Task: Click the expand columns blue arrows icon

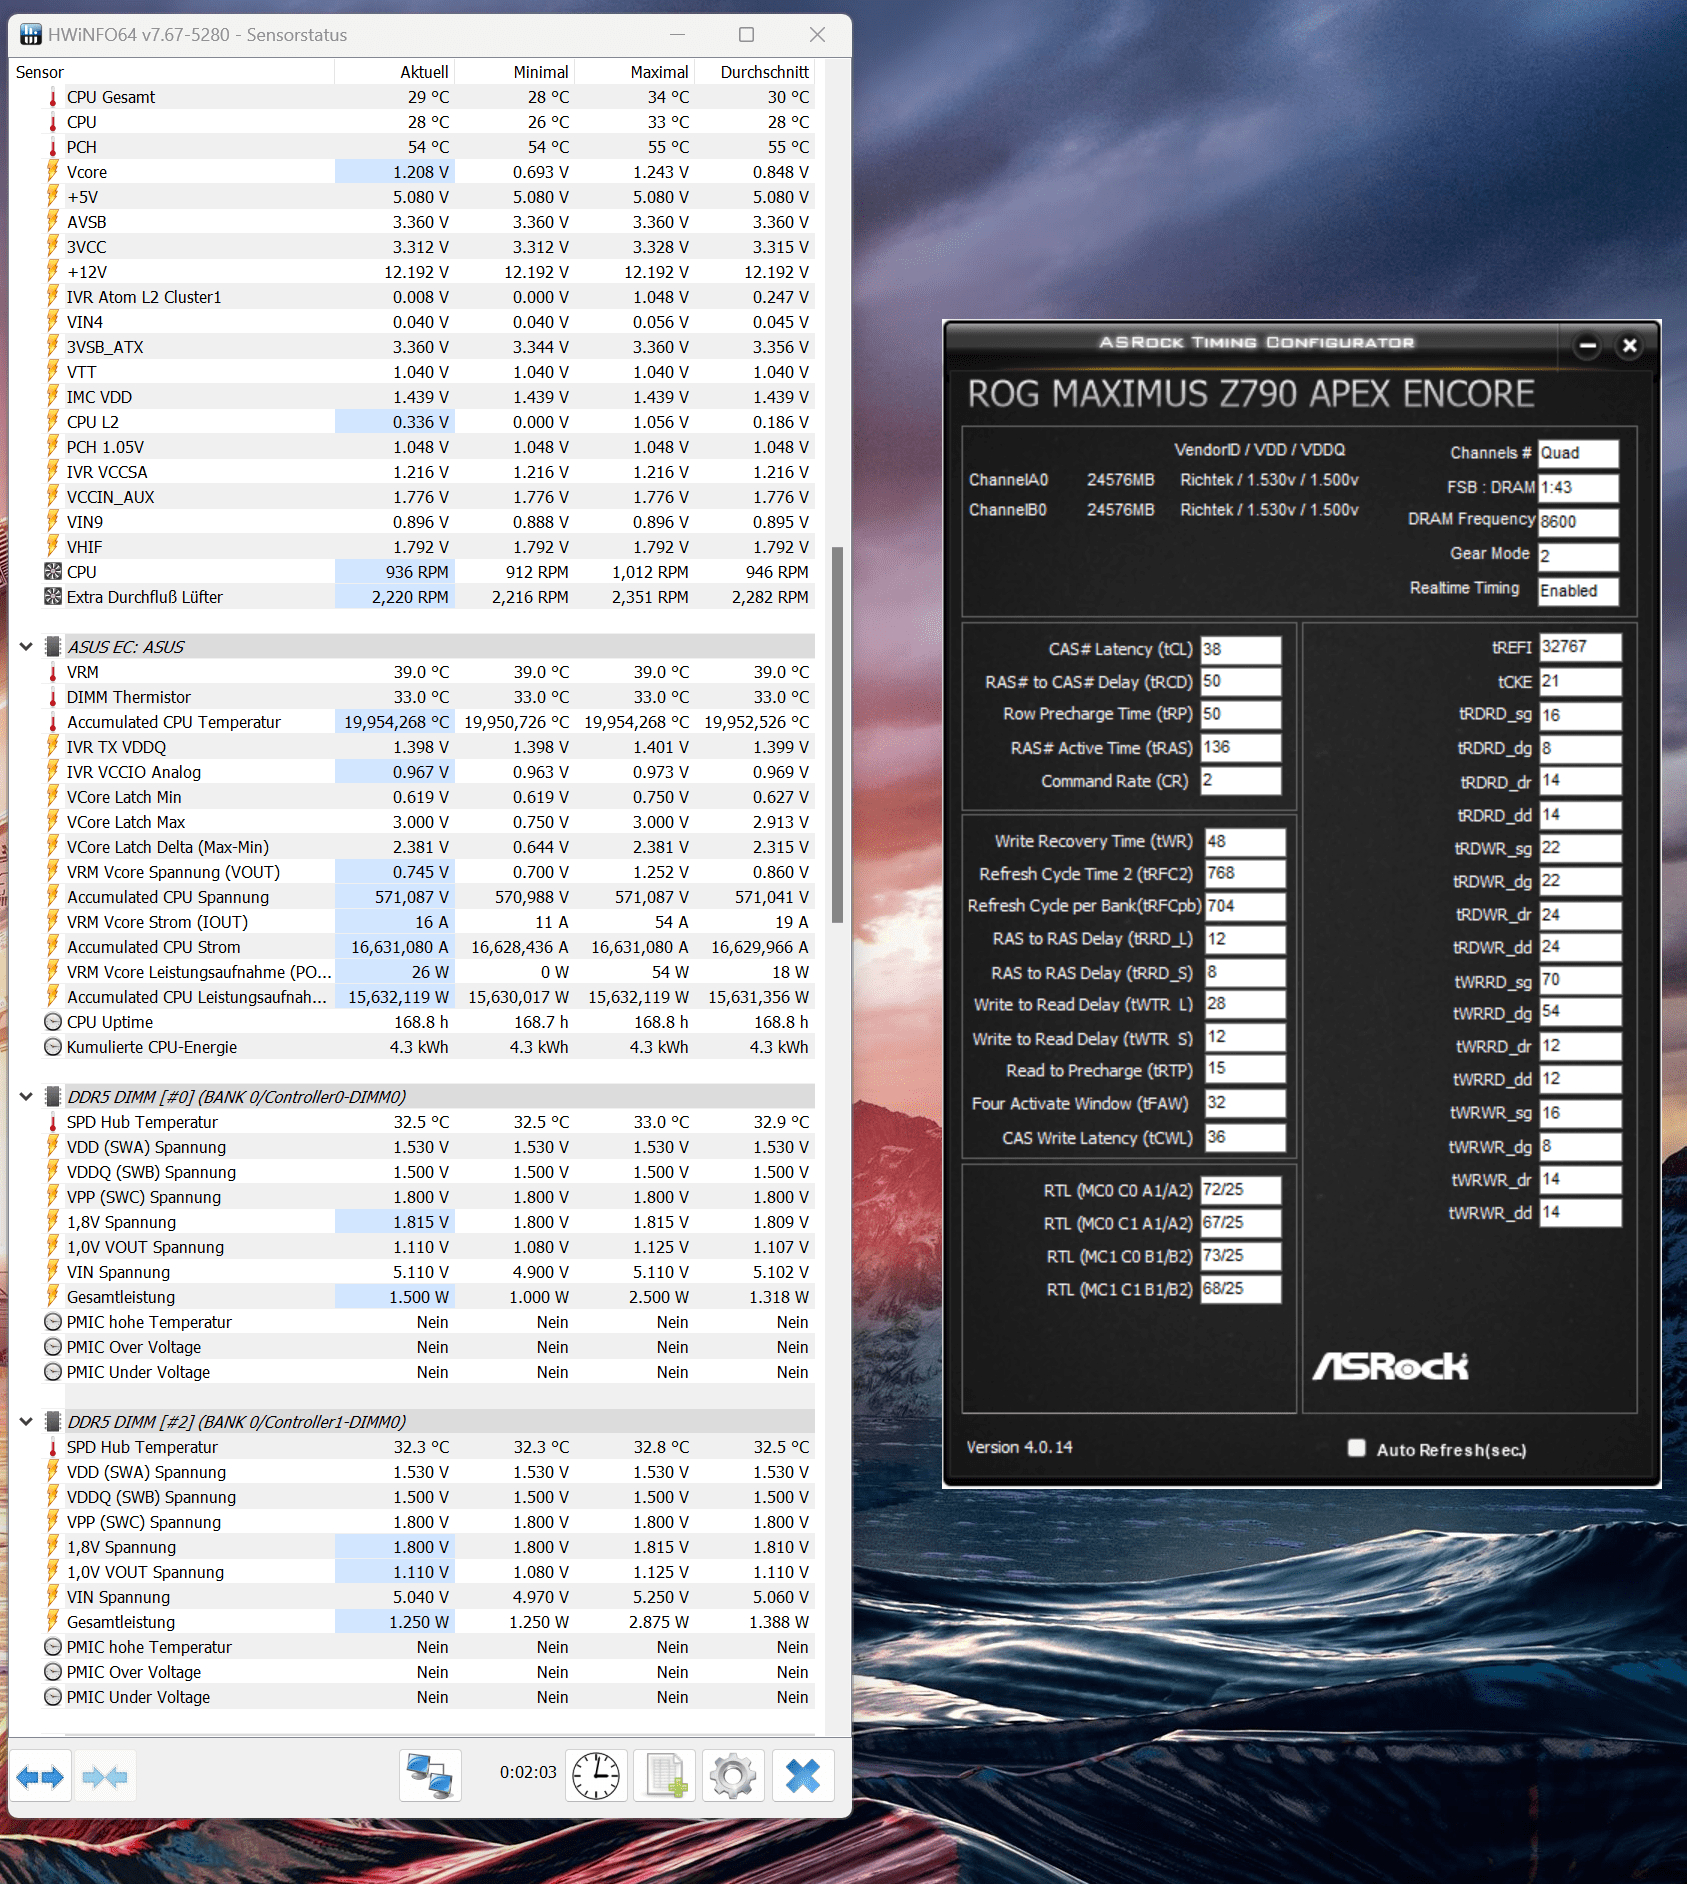Action: pyautogui.click(x=40, y=1776)
